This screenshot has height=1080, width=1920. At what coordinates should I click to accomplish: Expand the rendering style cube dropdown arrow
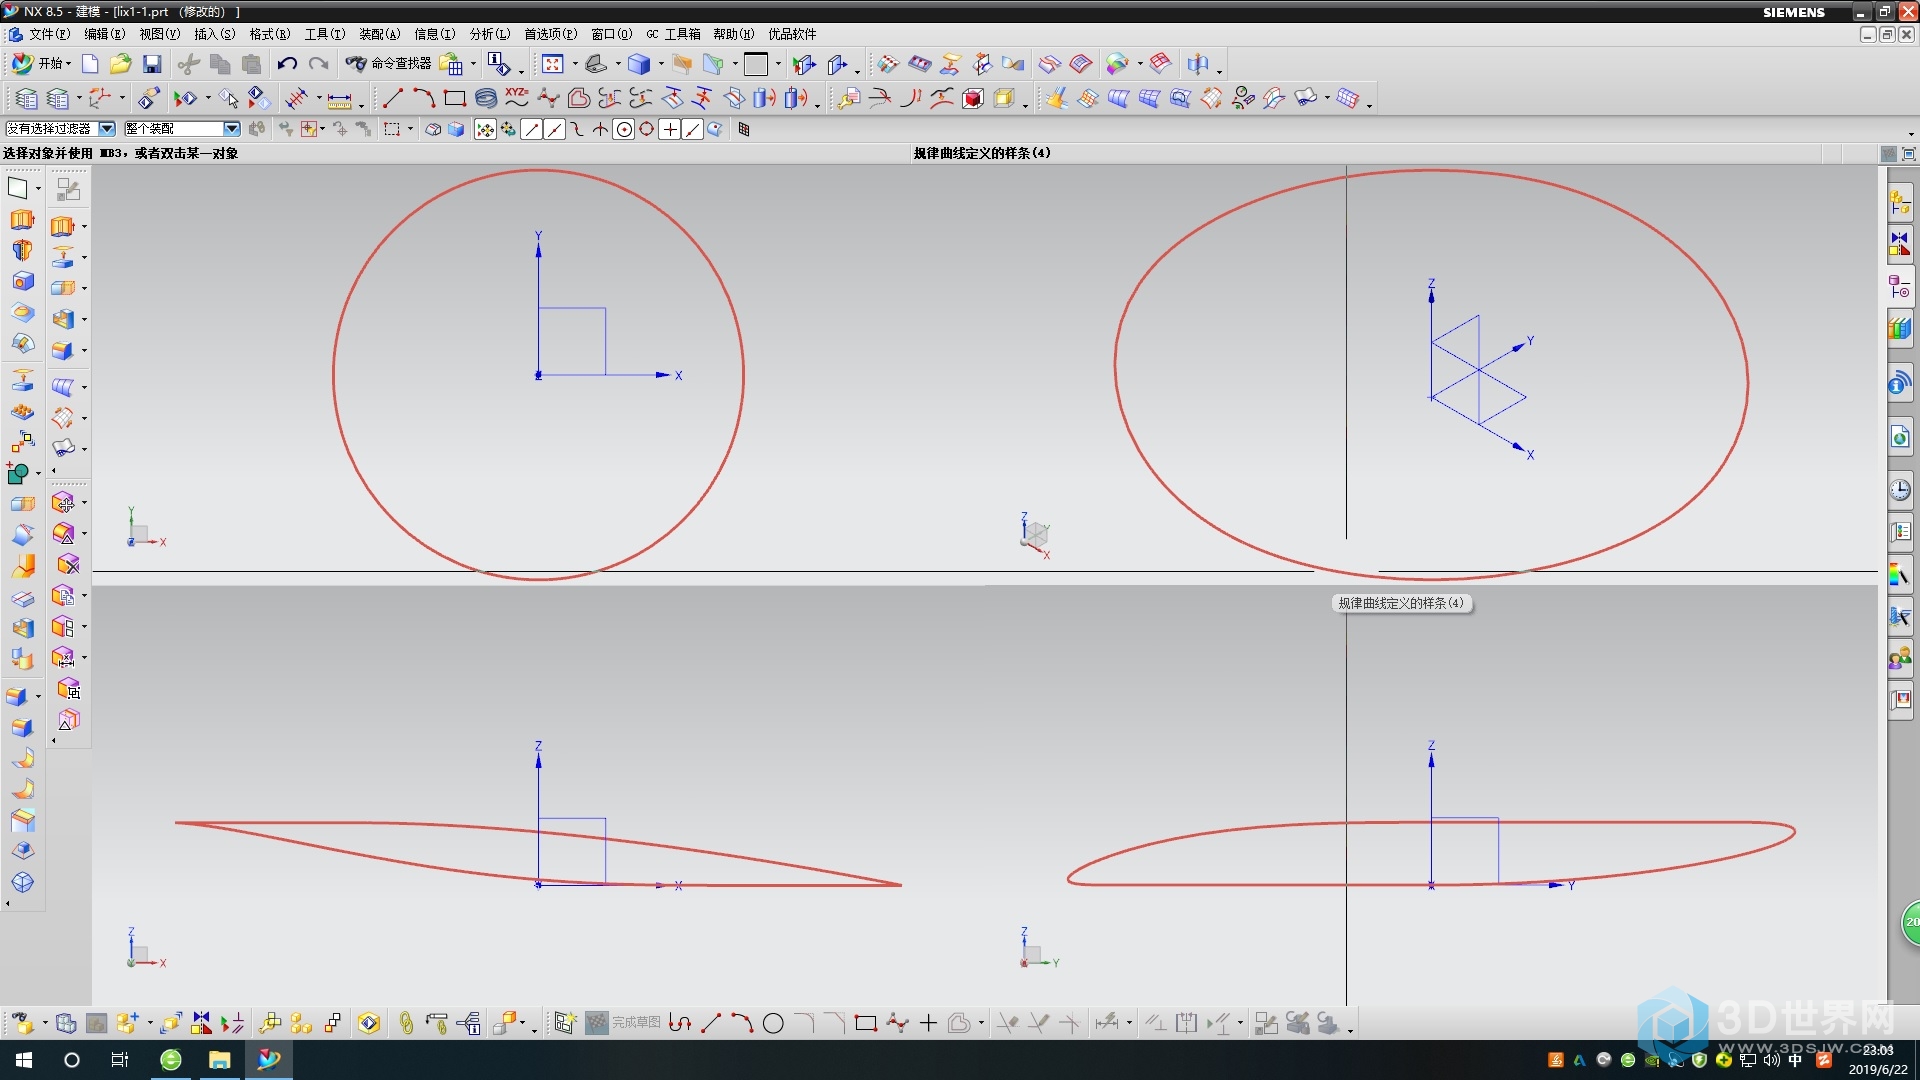pyautogui.click(x=661, y=64)
